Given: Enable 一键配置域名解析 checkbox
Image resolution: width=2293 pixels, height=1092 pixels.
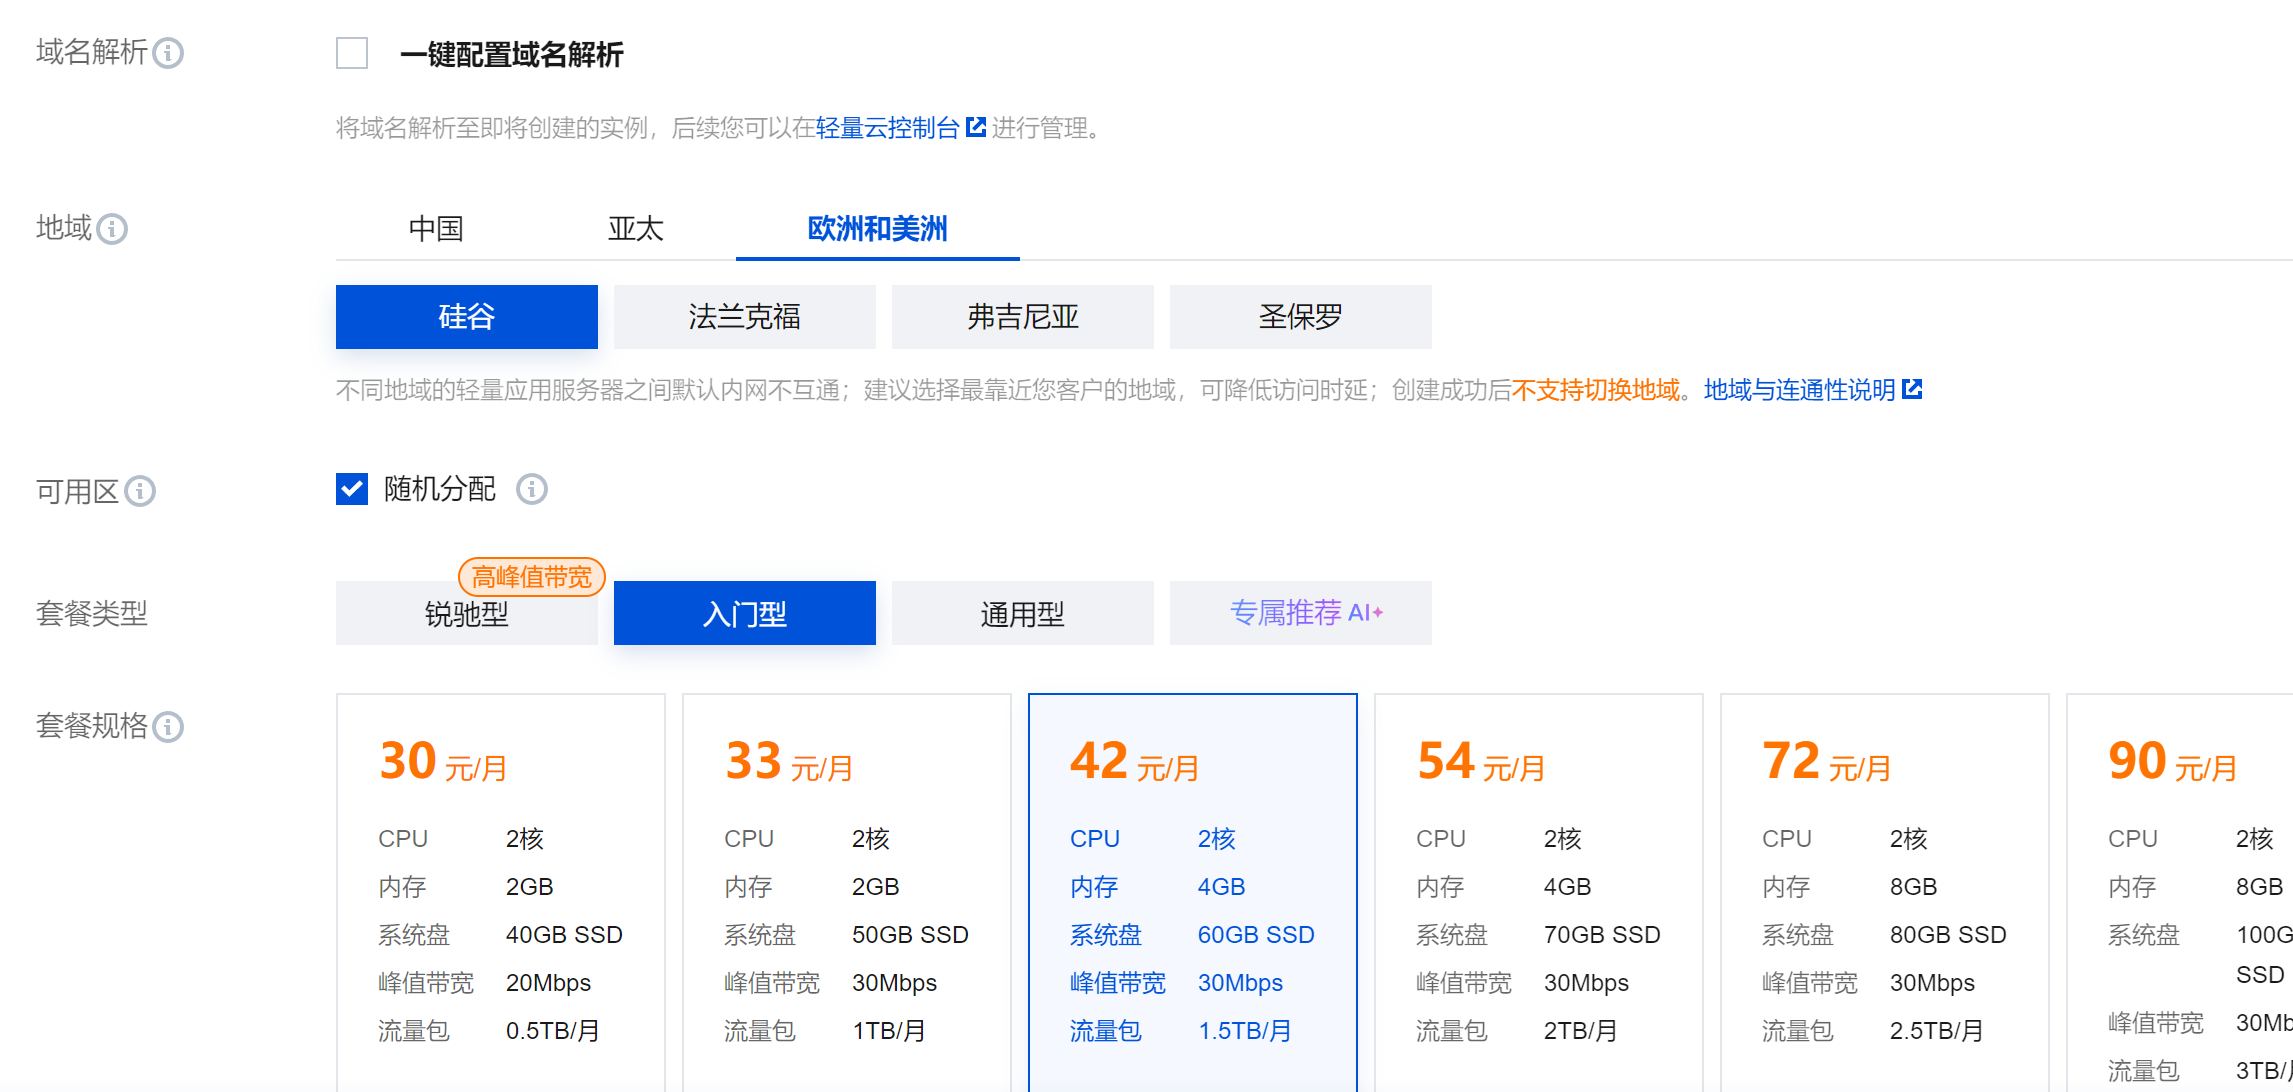Looking at the screenshot, I should tap(352, 53).
